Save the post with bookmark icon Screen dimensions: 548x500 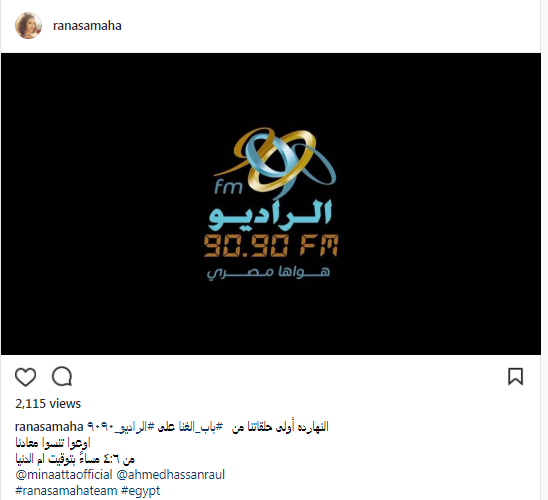(515, 377)
